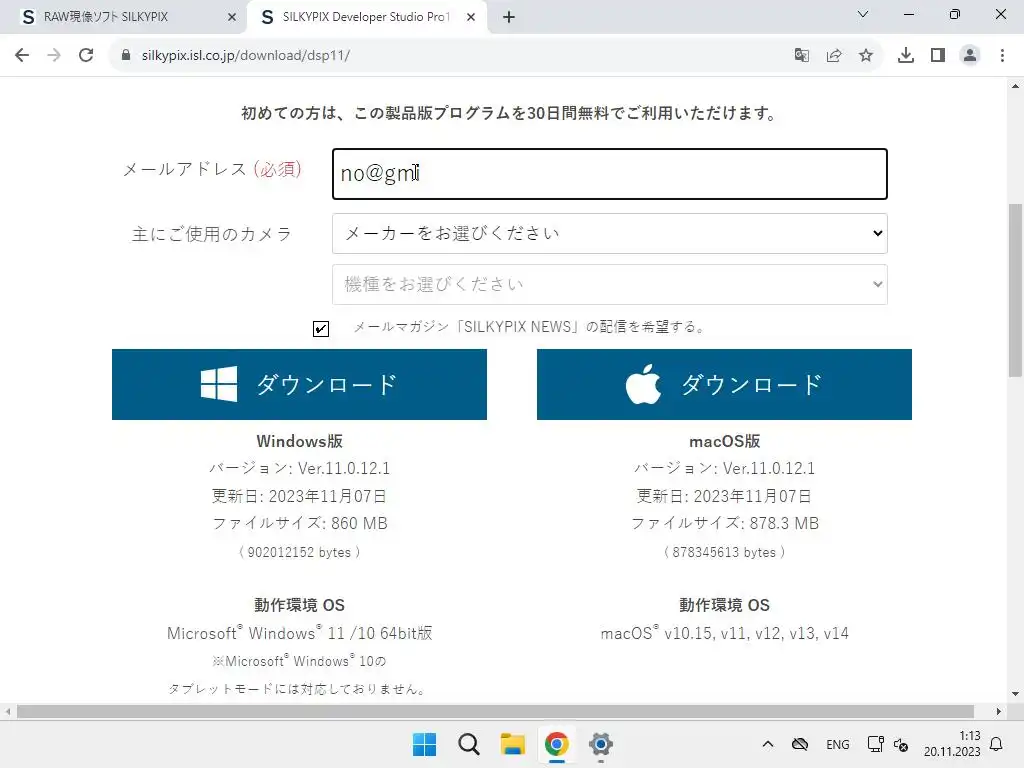Screen dimensions: 1024x768
Task: Click the horizontal scrollbar right arrow
Action: tap(999, 712)
